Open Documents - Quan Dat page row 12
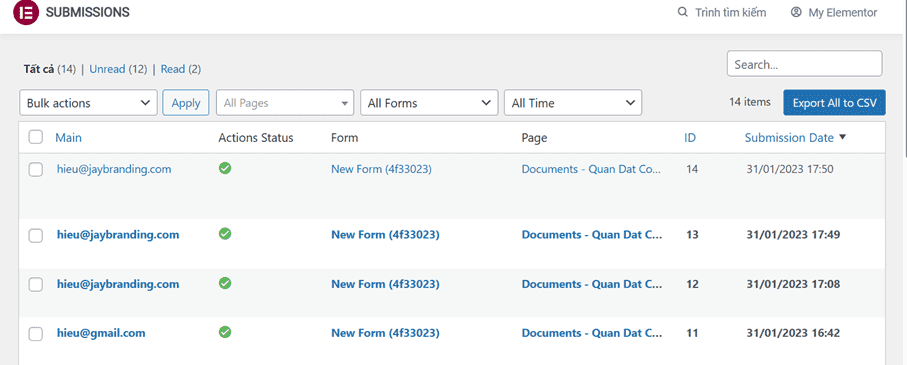The width and height of the screenshot is (907, 365). tap(592, 284)
